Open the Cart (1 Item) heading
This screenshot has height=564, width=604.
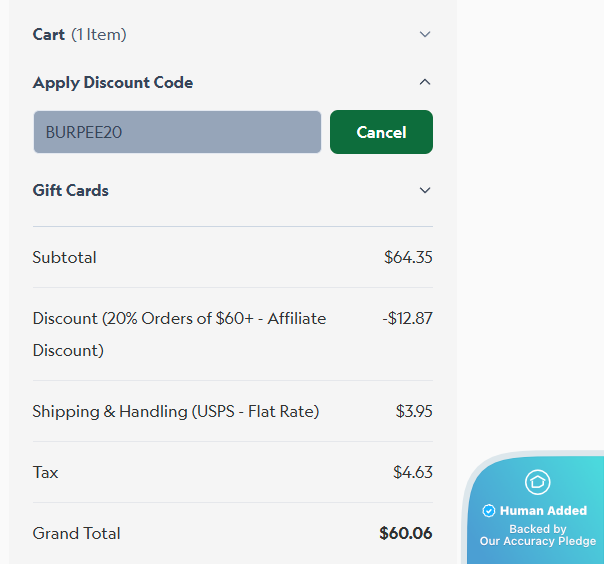point(79,35)
